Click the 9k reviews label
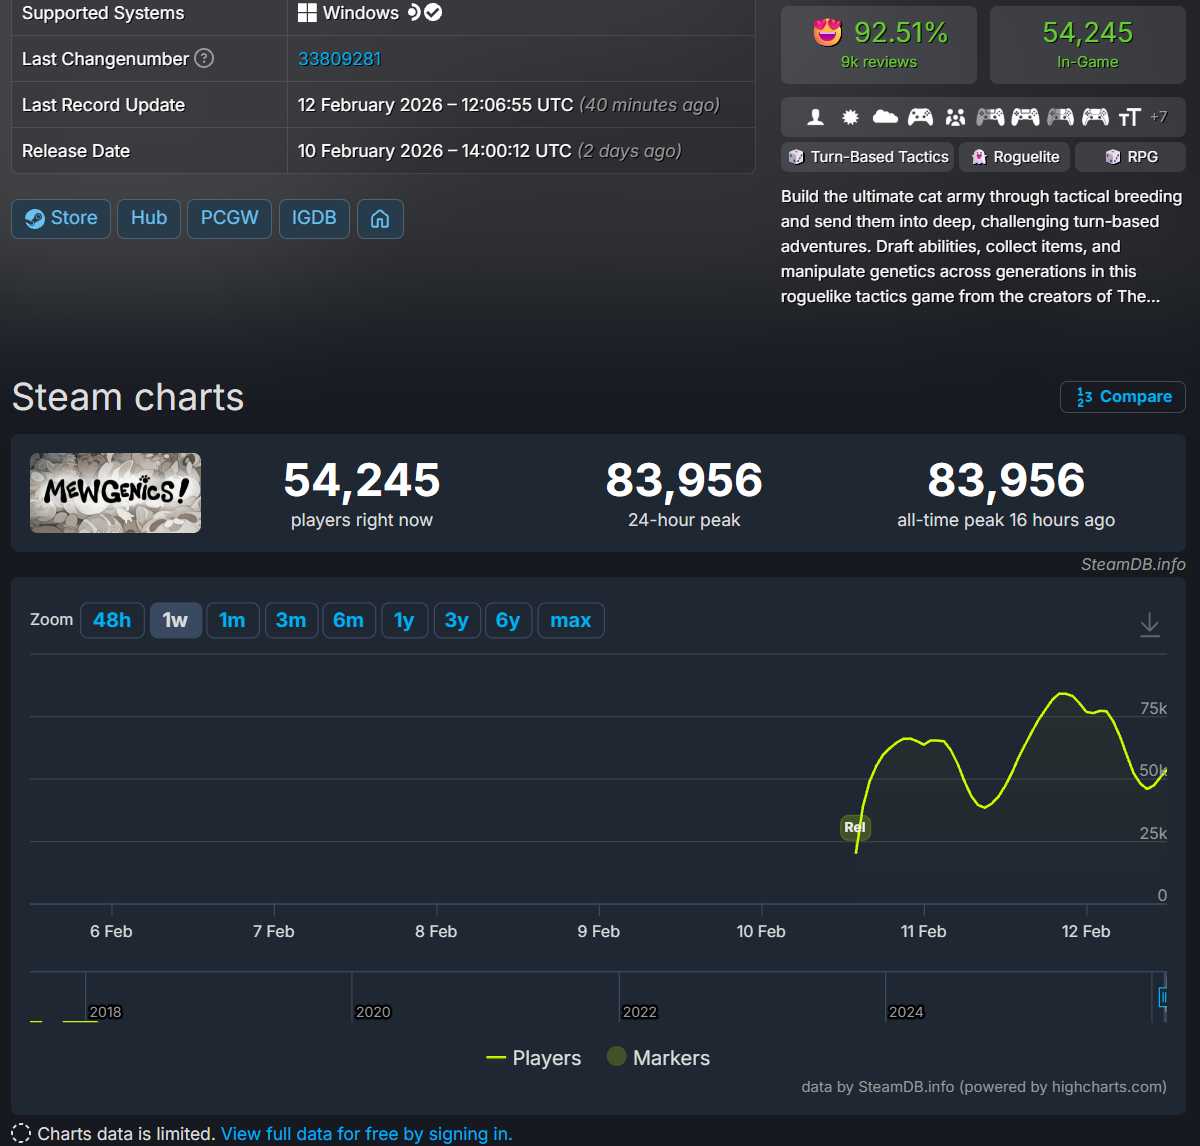The width and height of the screenshot is (1200, 1146). (x=879, y=62)
